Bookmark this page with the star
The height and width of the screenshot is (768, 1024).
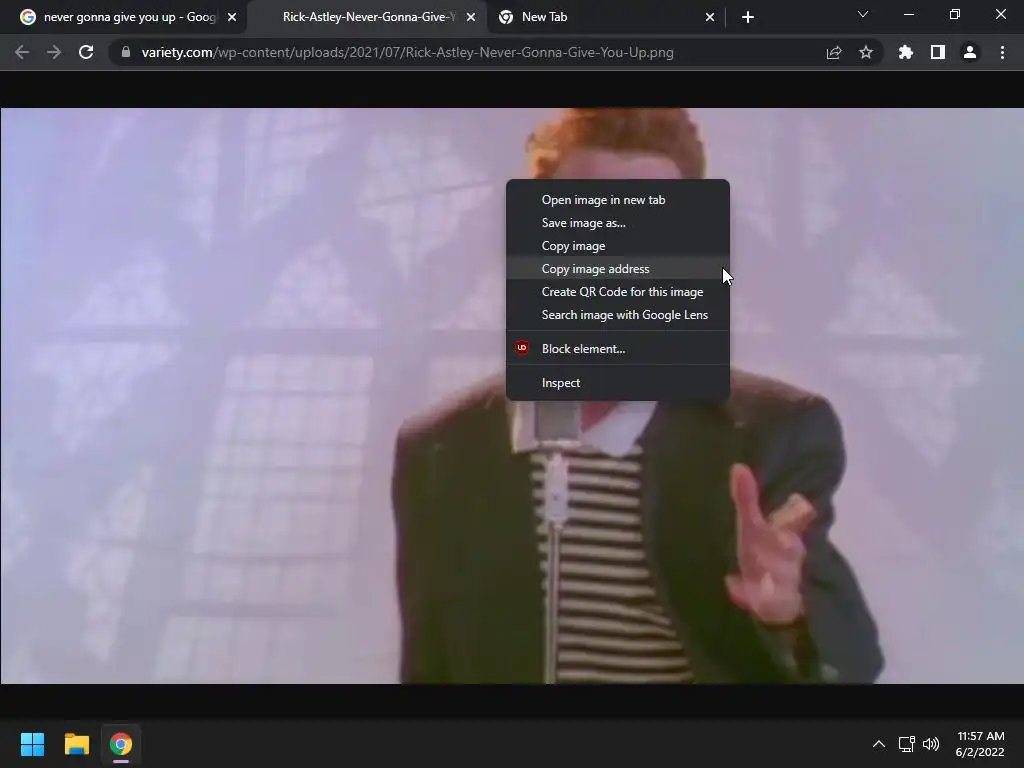pos(866,52)
